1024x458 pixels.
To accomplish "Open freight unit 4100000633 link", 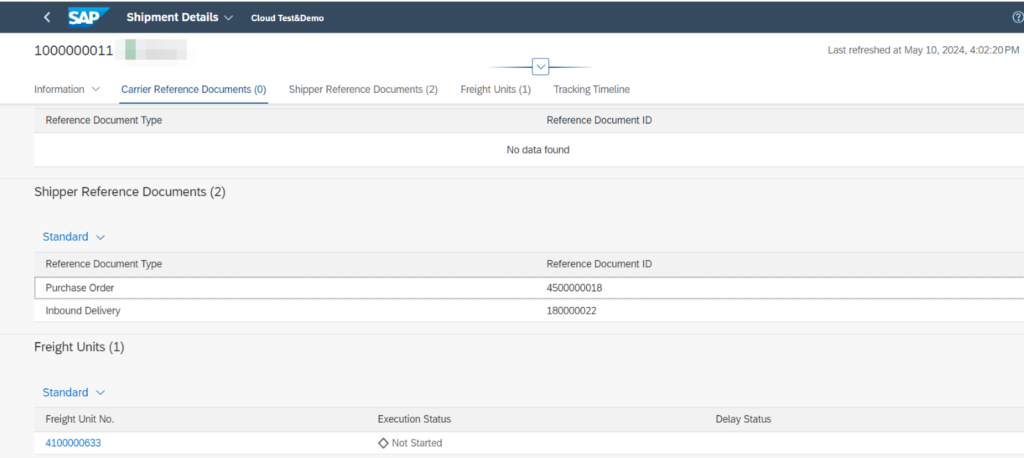I will pyautogui.click(x=73, y=443).
